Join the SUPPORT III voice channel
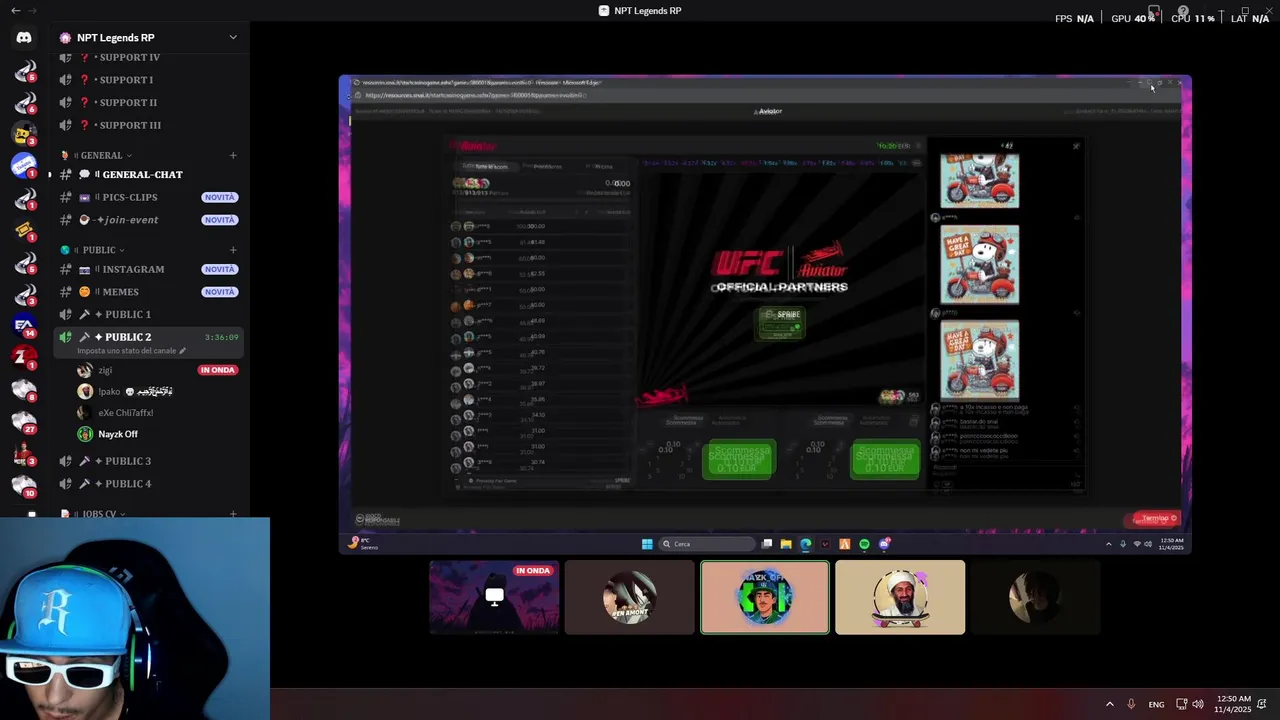The width and height of the screenshot is (1280, 720). point(149,125)
